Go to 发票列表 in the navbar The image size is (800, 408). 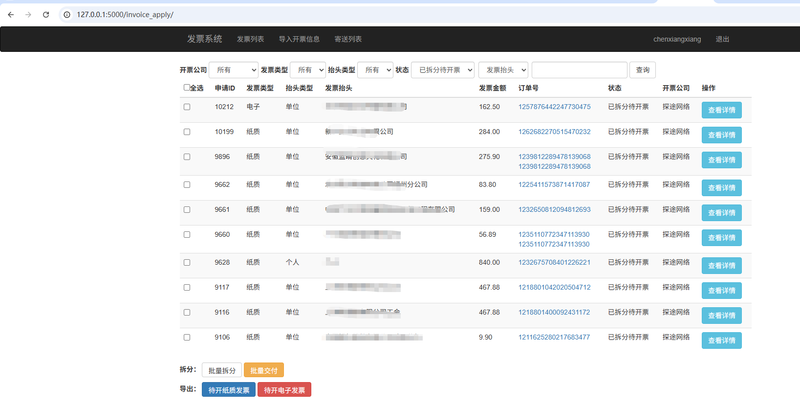[x=250, y=39]
